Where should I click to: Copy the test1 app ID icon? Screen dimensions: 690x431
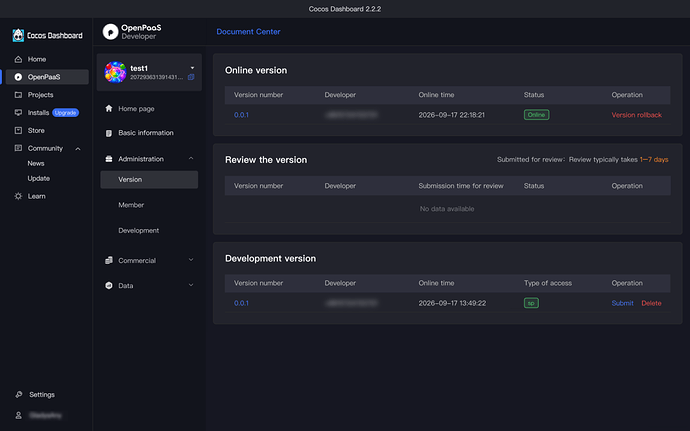pyautogui.click(x=191, y=77)
